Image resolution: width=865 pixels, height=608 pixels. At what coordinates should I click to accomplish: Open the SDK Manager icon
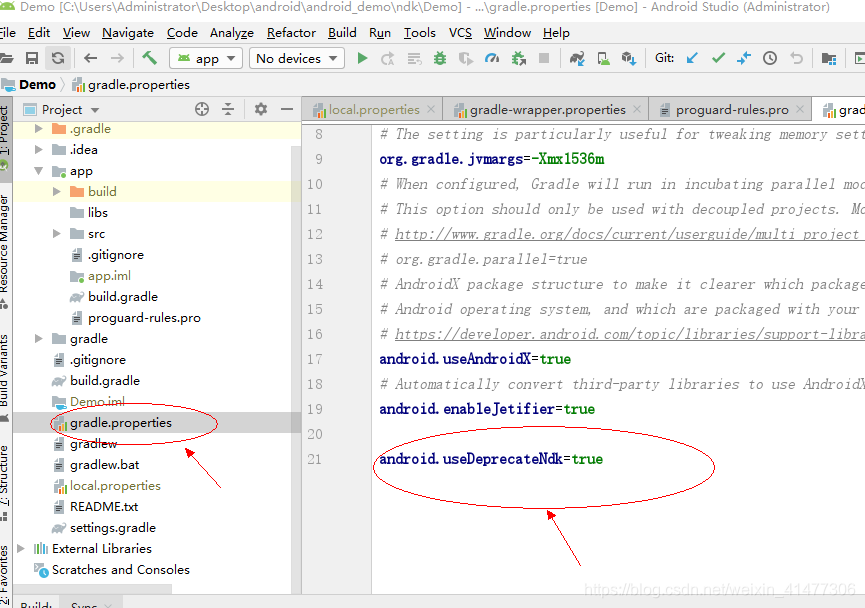(629, 58)
